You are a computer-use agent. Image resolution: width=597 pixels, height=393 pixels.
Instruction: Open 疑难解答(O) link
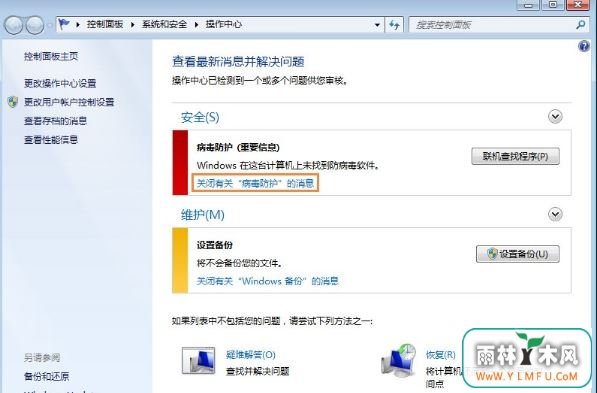[x=251, y=355]
